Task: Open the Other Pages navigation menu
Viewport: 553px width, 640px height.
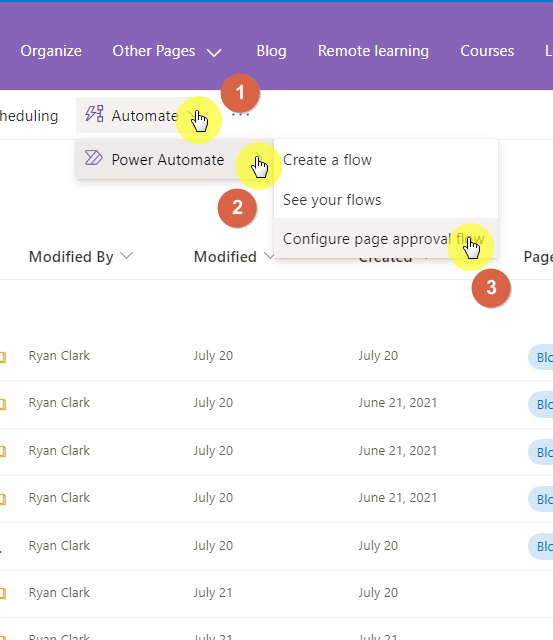Action: coord(154,51)
